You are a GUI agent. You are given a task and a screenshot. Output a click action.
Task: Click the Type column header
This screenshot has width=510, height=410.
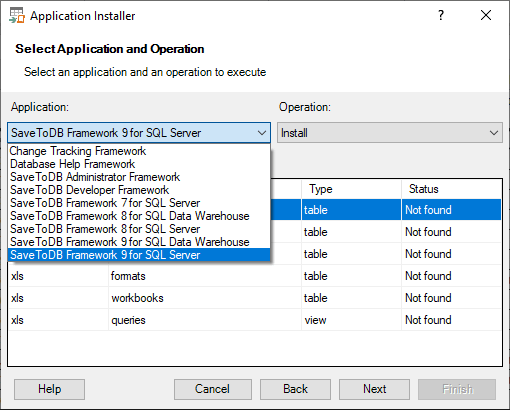coord(351,189)
